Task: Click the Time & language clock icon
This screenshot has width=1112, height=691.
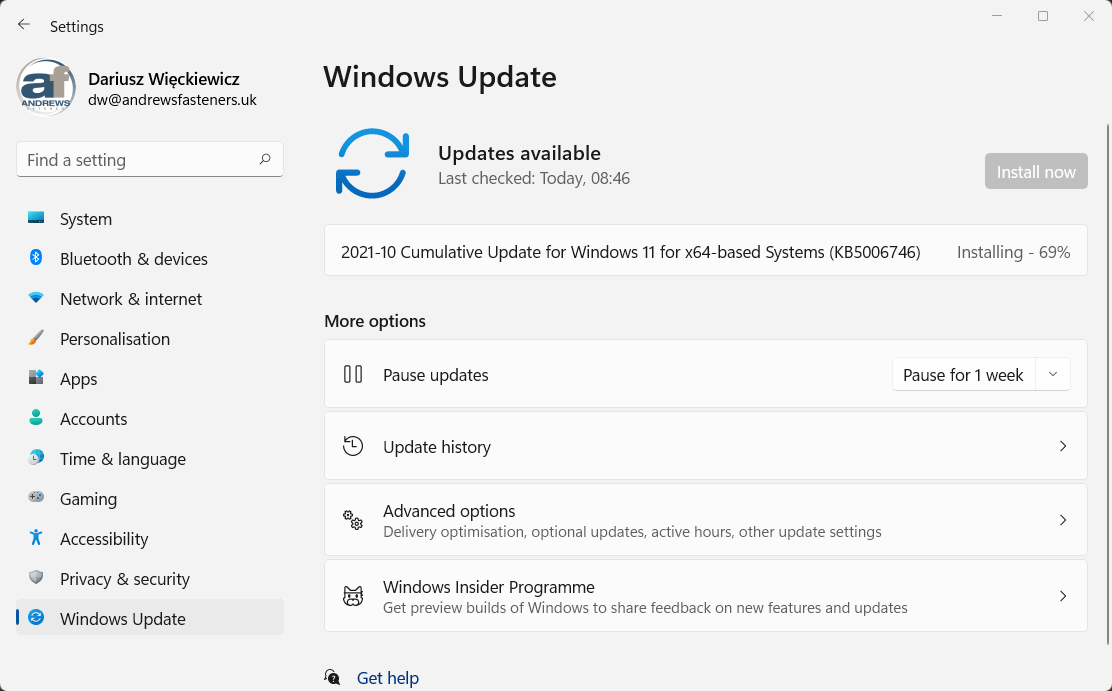Action: coord(36,458)
